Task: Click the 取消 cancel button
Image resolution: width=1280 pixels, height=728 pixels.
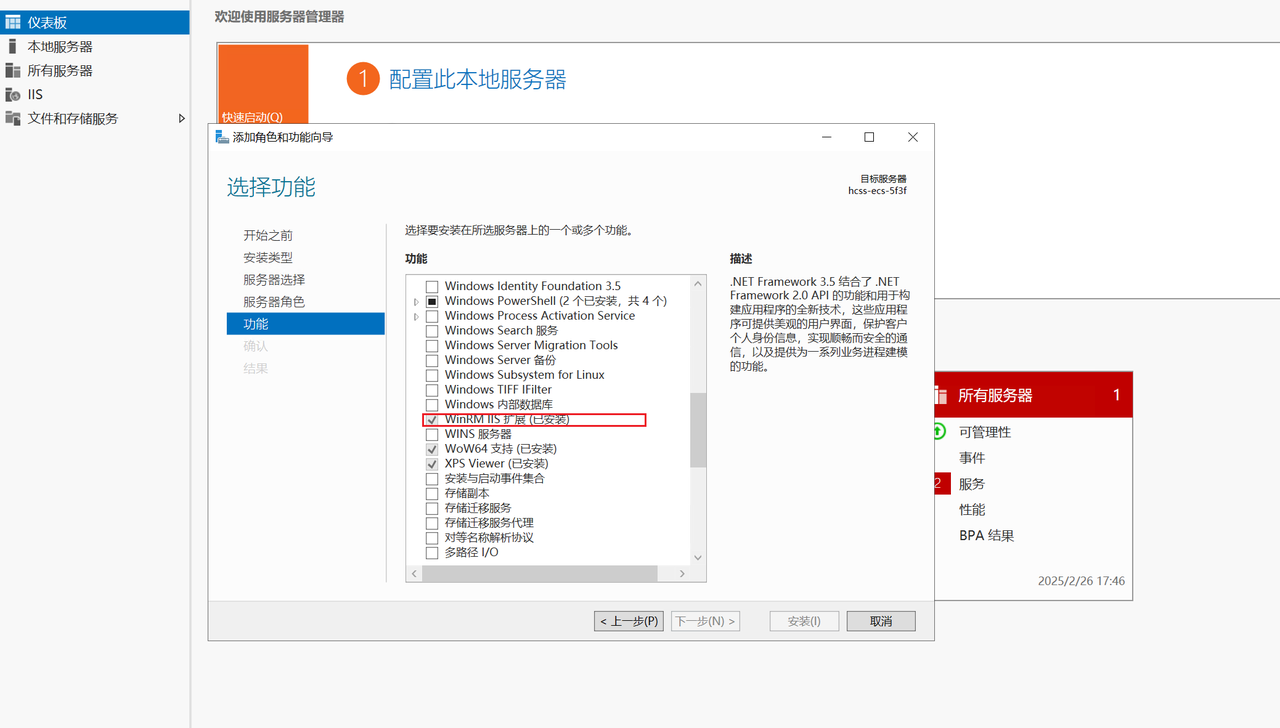Action: 881,621
